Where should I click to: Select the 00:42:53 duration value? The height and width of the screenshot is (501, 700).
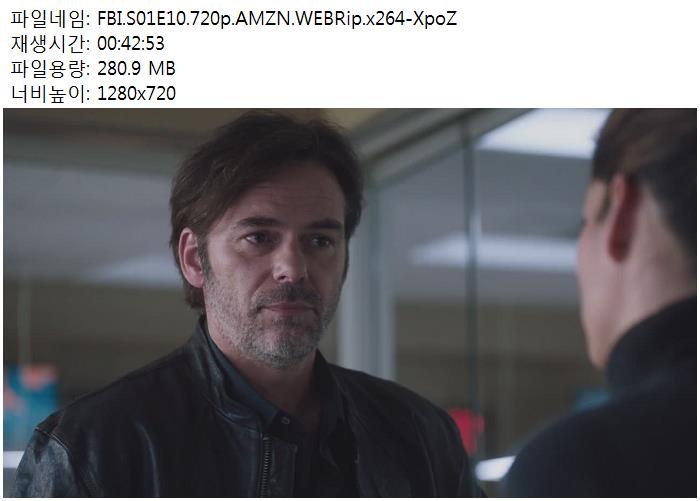pos(131,44)
